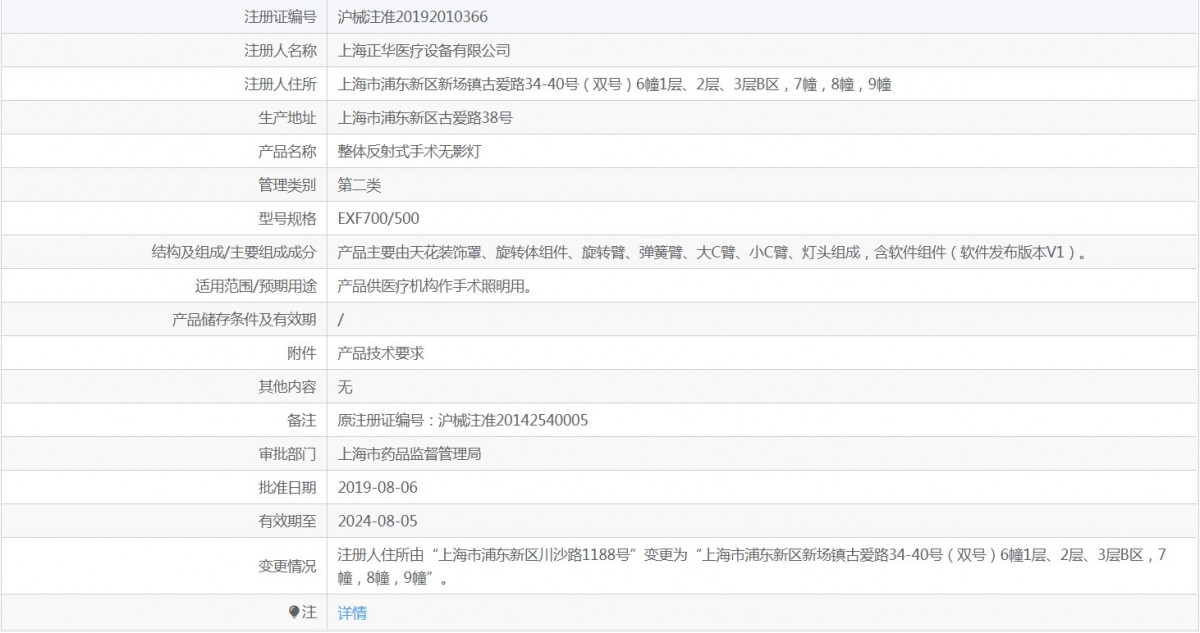Select remark 原注册证编号:沪械注准20142540005
The height and width of the screenshot is (633, 1200).
[463, 421]
